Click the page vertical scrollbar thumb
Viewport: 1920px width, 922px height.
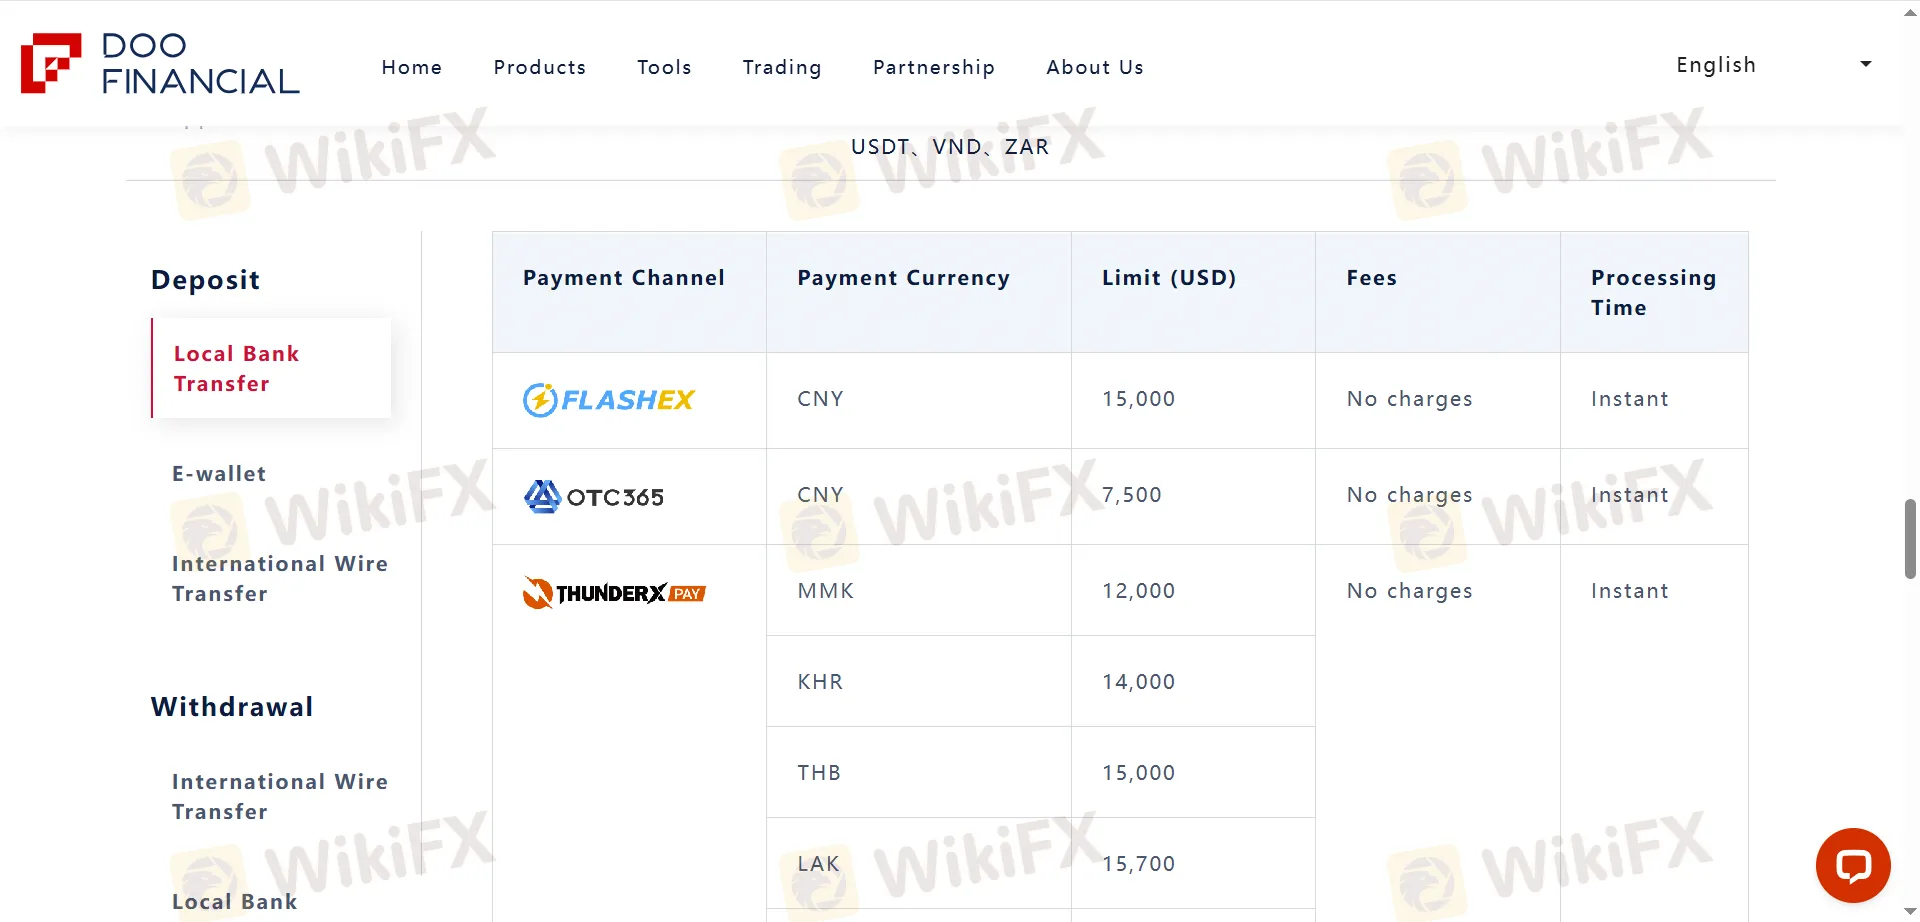click(x=1910, y=538)
